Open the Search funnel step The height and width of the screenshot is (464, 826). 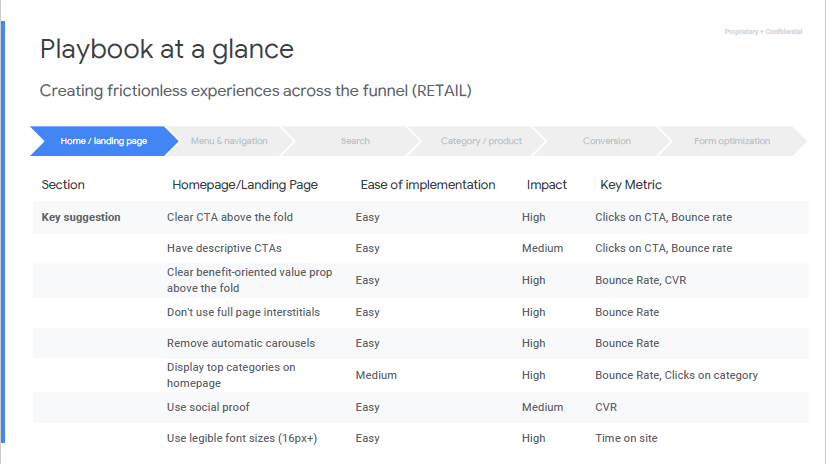tap(355, 141)
